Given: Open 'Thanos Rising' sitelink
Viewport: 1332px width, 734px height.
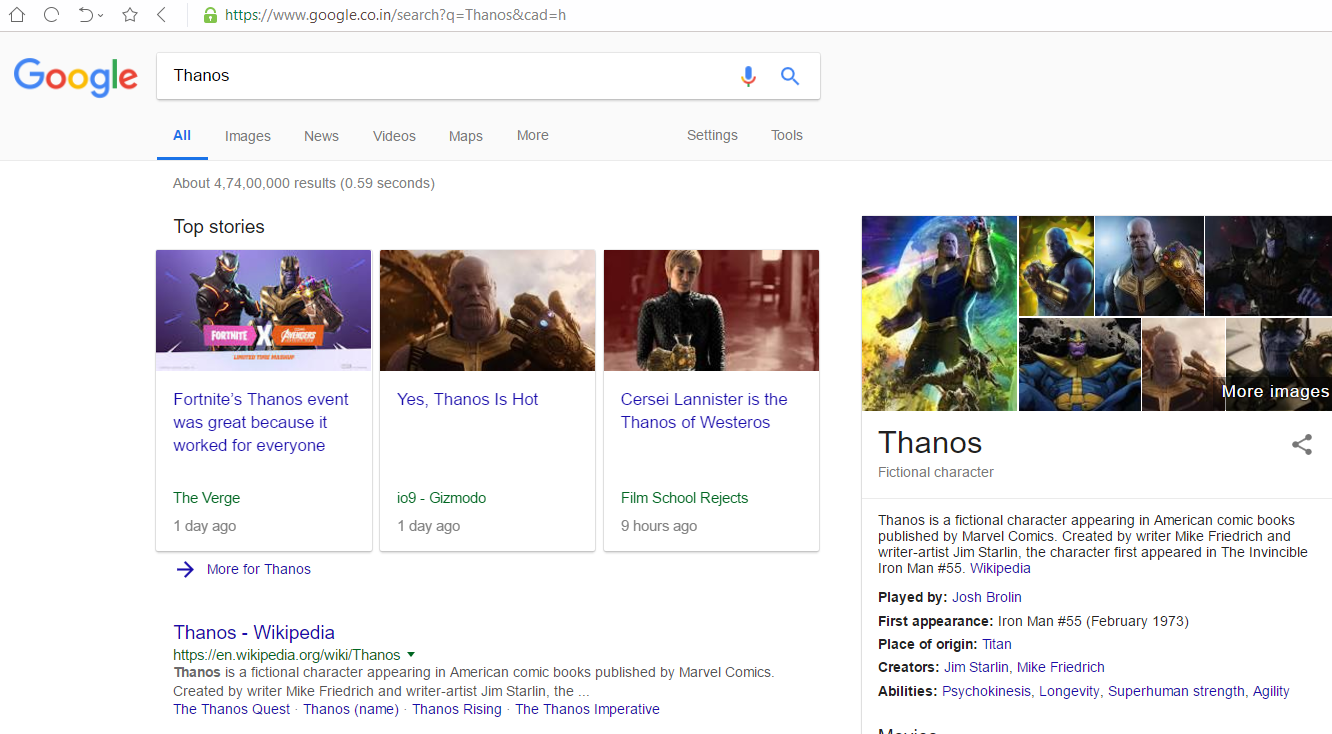Looking at the screenshot, I should pos(457,709).
